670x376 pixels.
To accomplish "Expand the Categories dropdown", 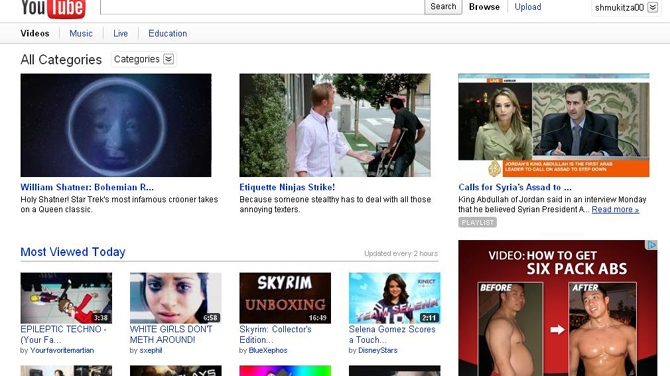I will click(x=144, y=59).
